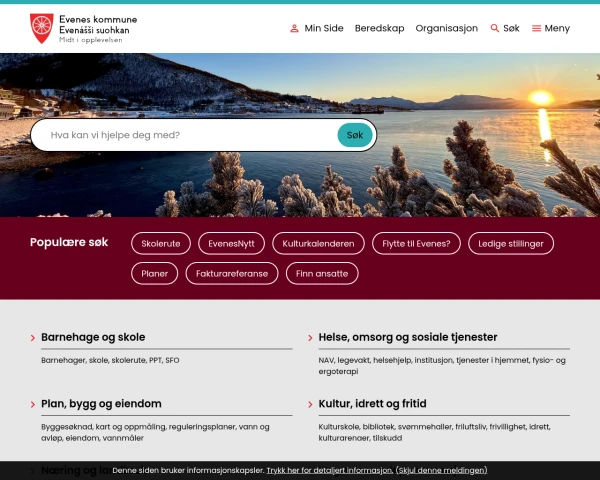Viewport: 600px width, 480px height.
Task: Select the Skolerute popular search
Action: click(161, 243)
